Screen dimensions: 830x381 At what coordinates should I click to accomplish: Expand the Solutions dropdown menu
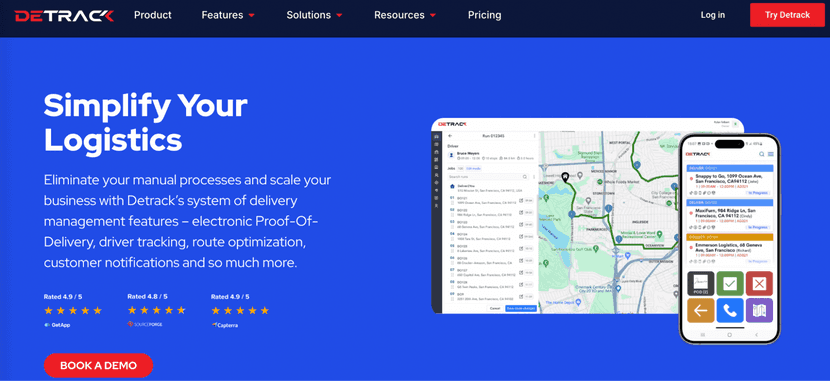click(314, 15)
